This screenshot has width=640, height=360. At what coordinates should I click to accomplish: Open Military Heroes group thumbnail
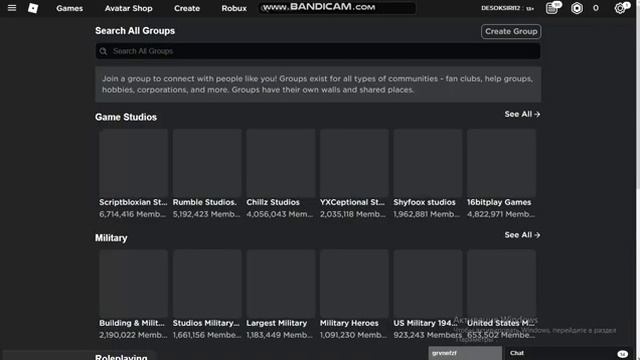point(354,284)
